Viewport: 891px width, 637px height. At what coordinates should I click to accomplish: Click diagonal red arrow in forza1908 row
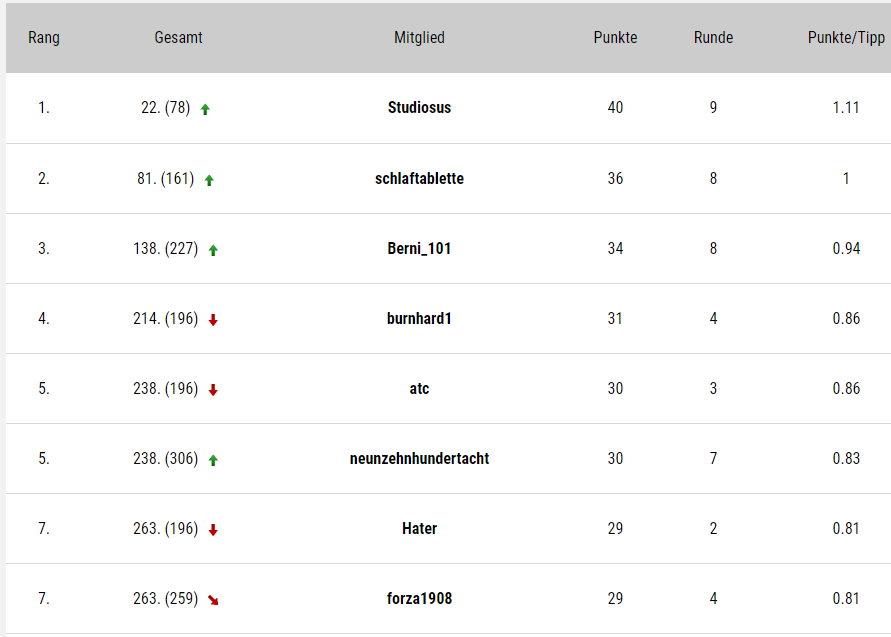click(213, 600)
